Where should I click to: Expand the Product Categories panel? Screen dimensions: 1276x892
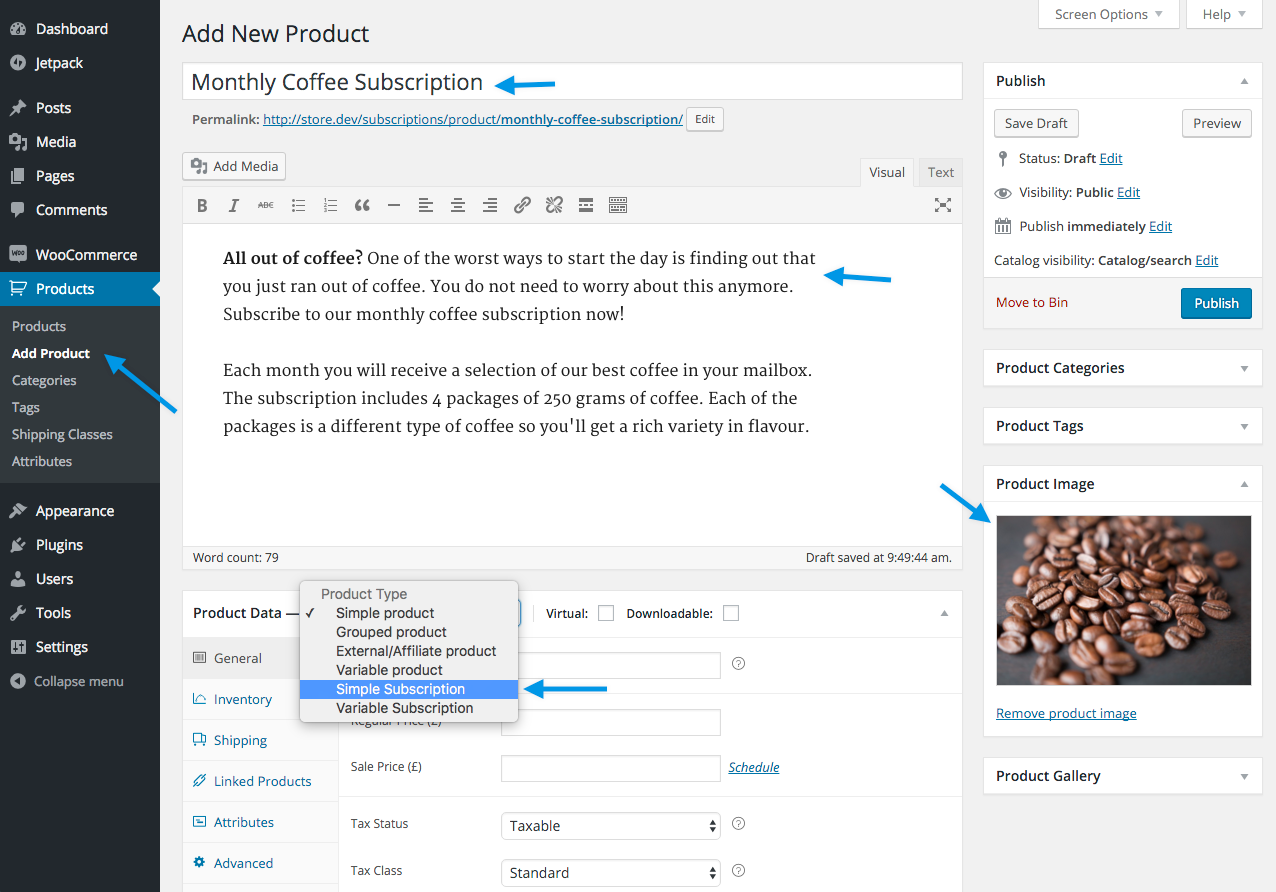(1122, 368)
